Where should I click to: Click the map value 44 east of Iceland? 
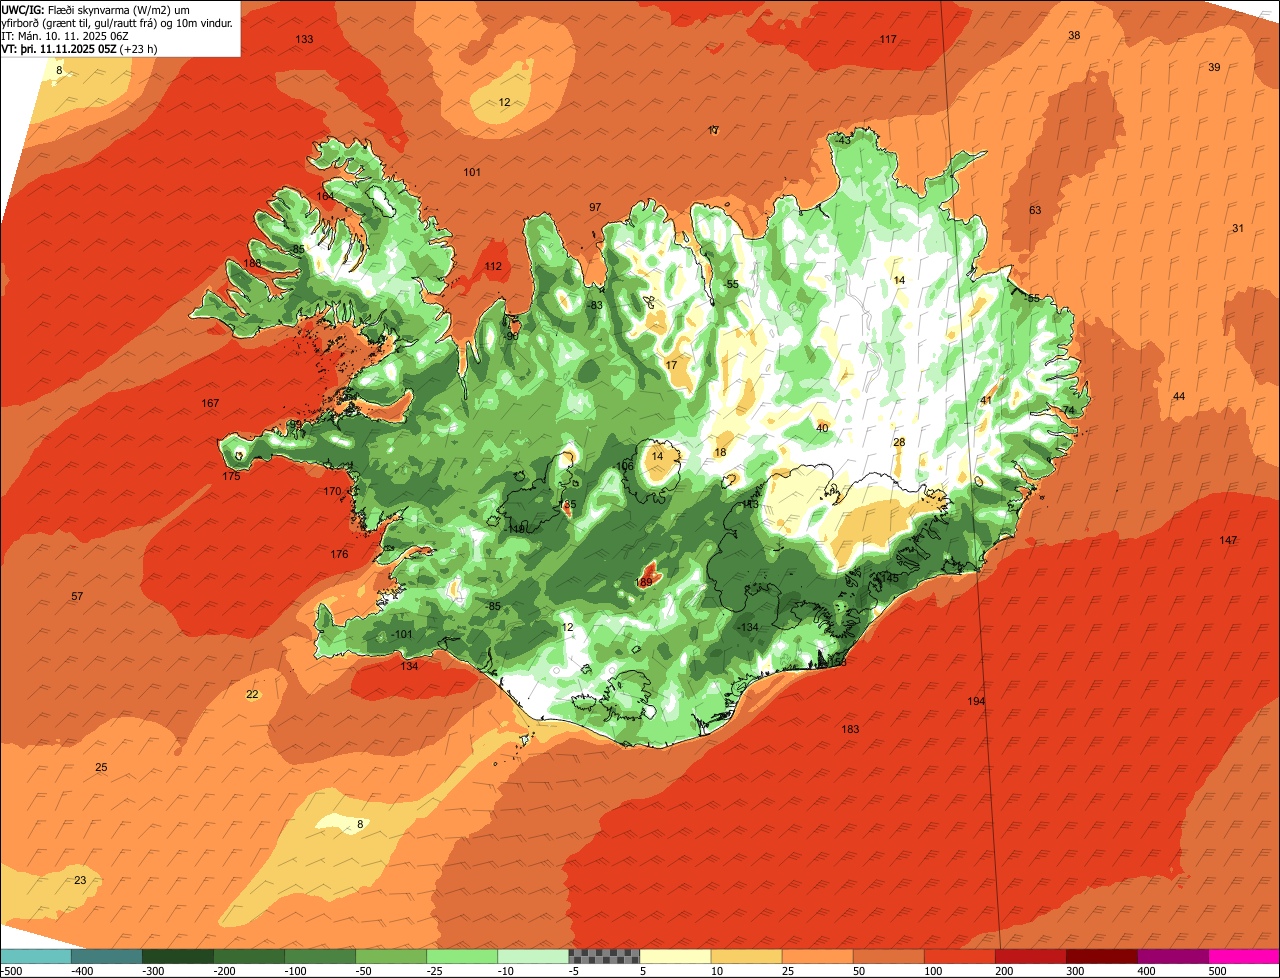1179,396
